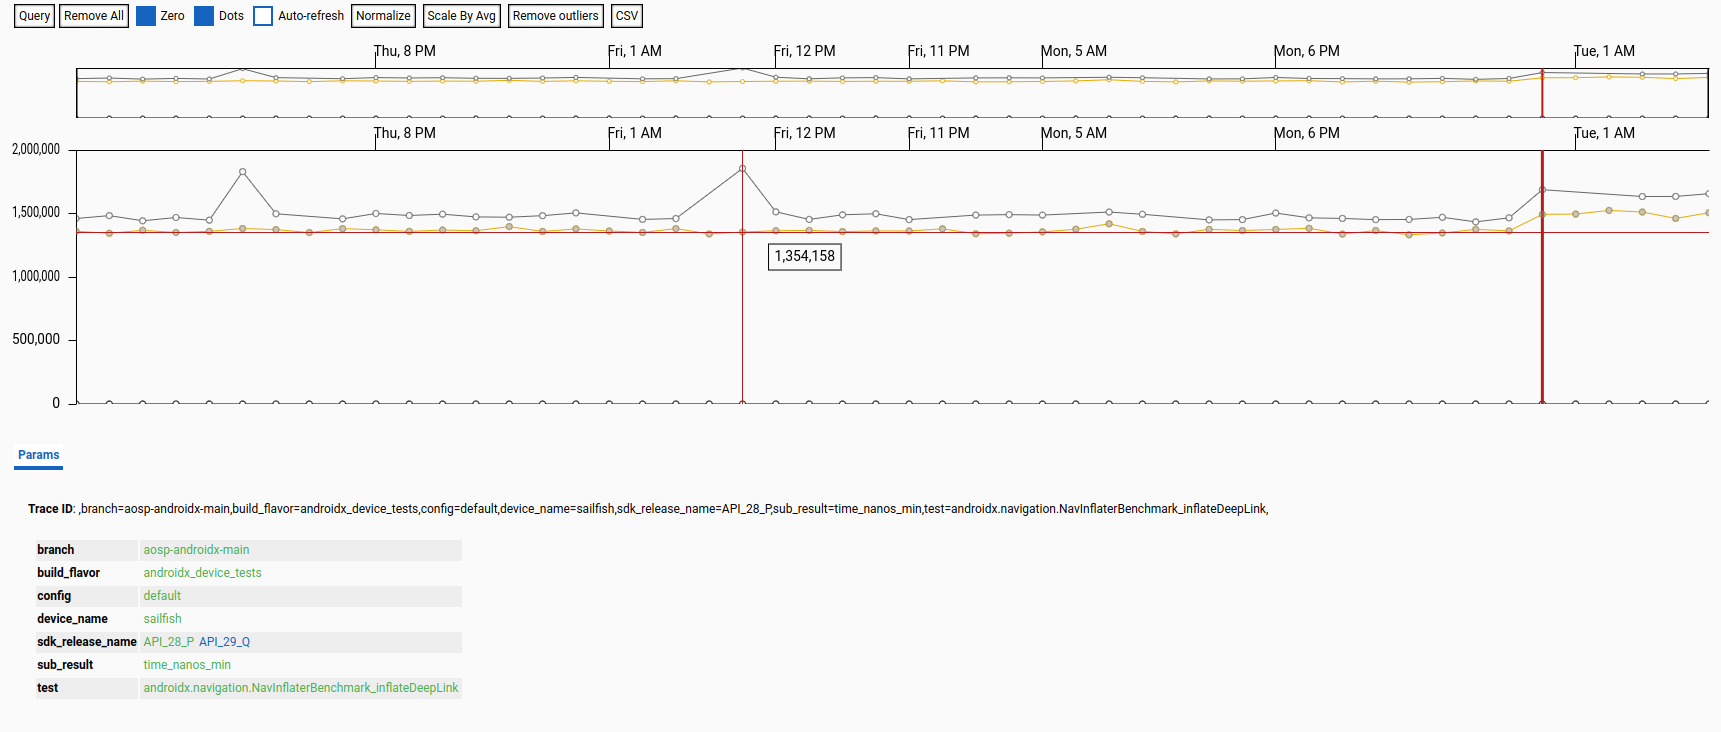1721x732 pixels.
Task: Click the NavInflaterBenchmark_inflateDeepLink test value
Action: [300, 688]
